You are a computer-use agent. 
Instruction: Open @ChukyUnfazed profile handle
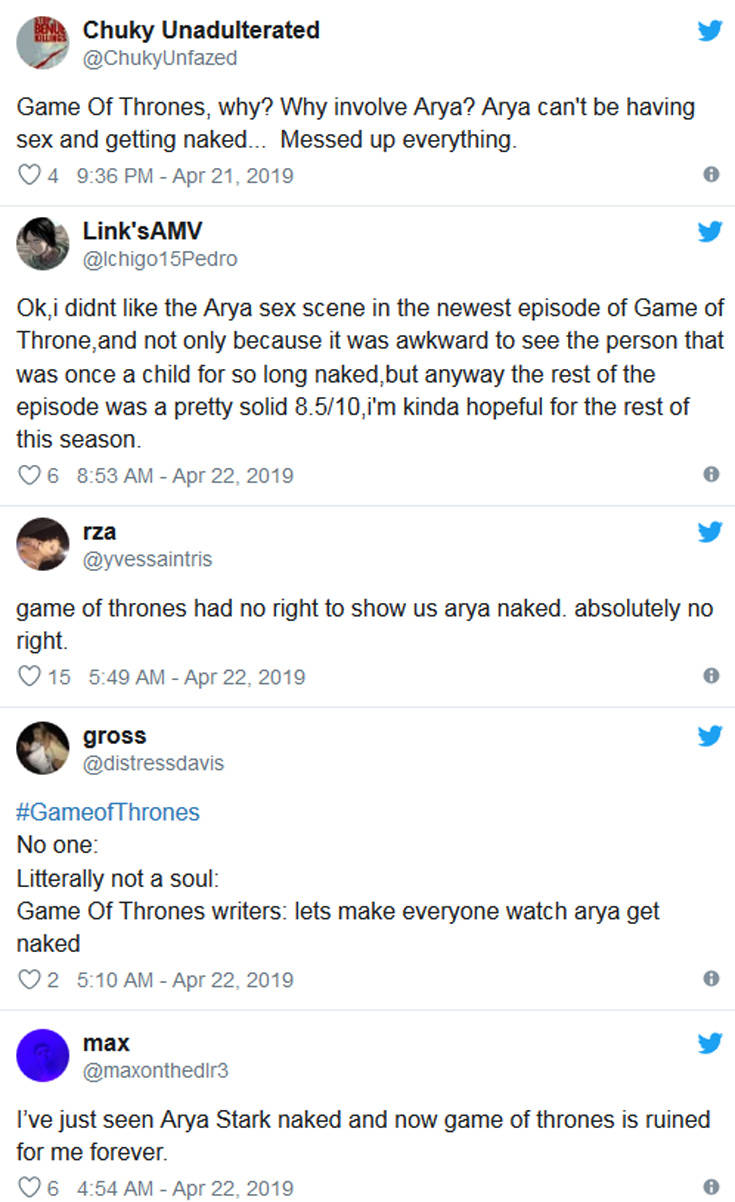tap(160, 58)
